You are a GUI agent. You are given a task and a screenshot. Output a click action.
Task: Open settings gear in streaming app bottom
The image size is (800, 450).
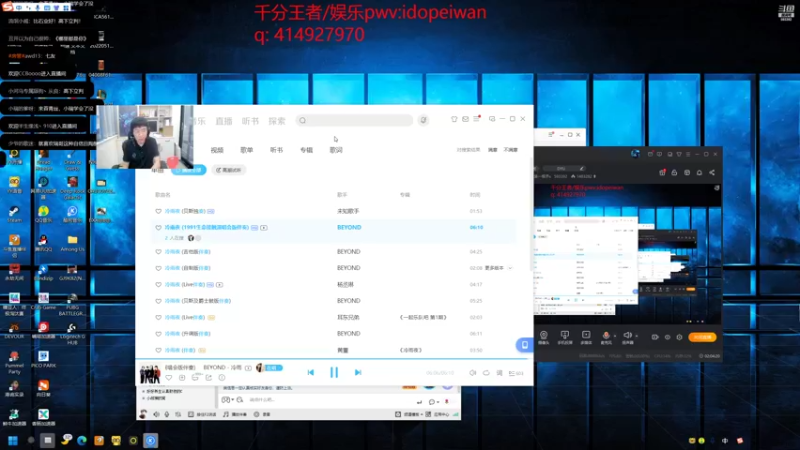(x=679, y=337)
